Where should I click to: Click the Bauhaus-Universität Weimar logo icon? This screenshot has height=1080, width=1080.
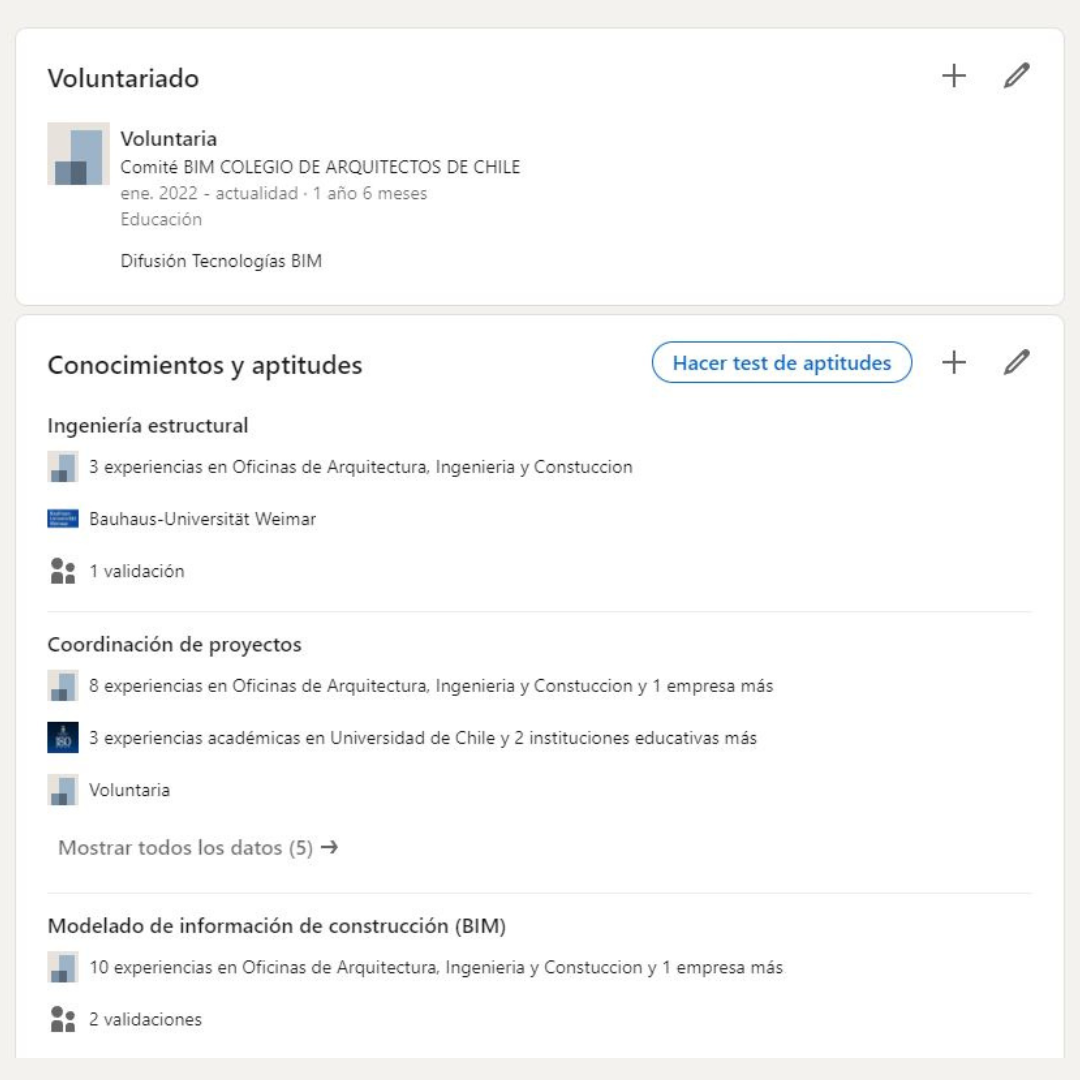pos(63,519)
